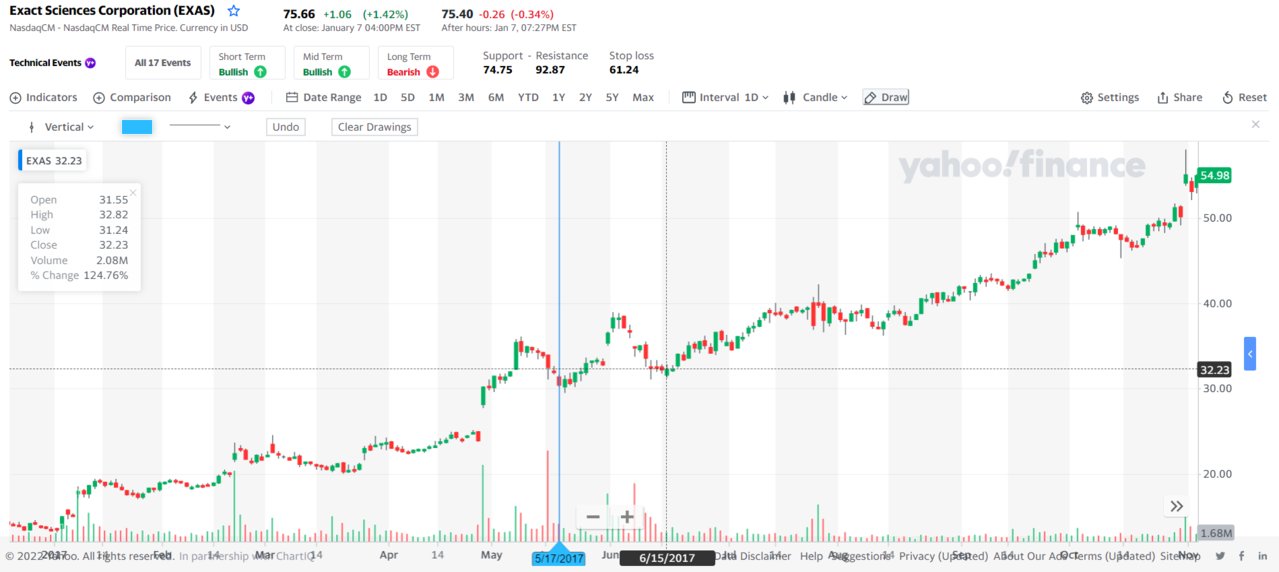The width and height of the screenshot is (1279, 572).
Task: Select the 3M range
Action: pos(466,97)
